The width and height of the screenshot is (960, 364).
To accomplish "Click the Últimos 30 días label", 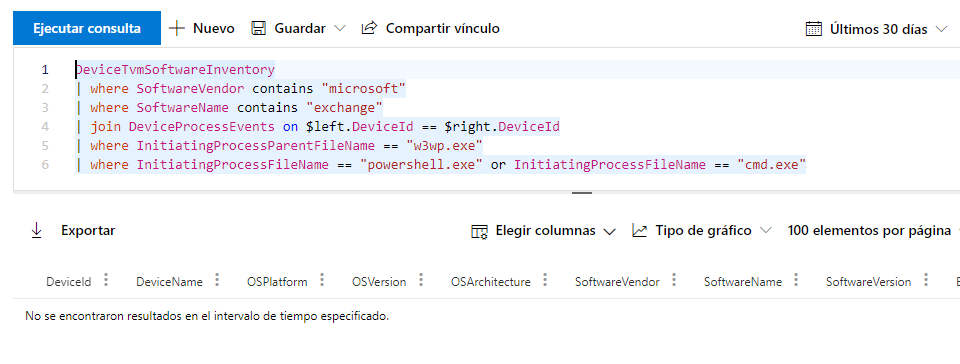I will coord(879,29).
